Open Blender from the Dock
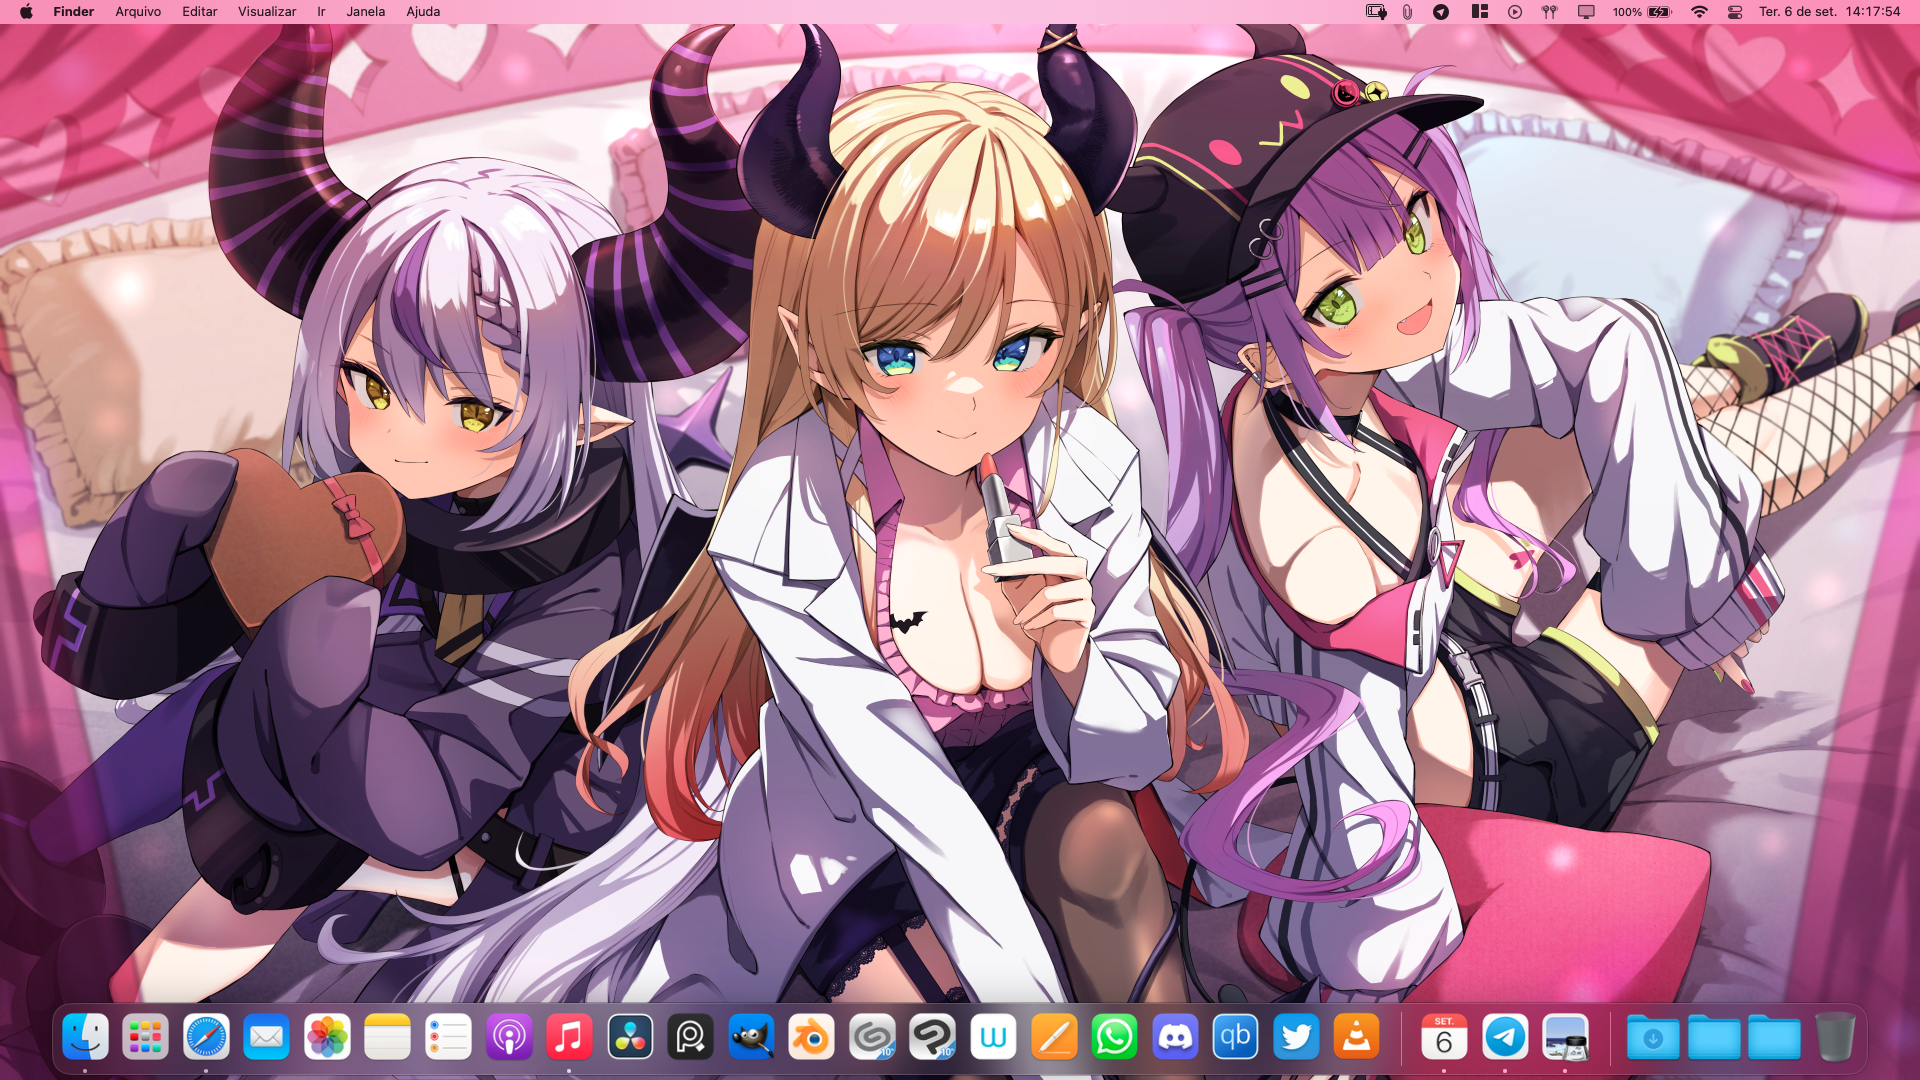1920x1080 pixels. click(x=811, y=1037)
